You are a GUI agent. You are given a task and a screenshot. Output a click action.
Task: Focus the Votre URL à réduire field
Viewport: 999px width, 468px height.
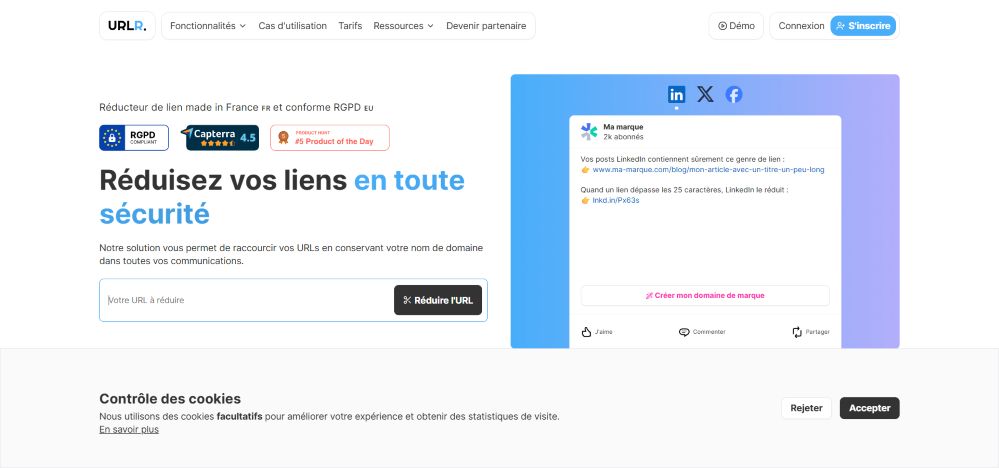coord(248,300)
